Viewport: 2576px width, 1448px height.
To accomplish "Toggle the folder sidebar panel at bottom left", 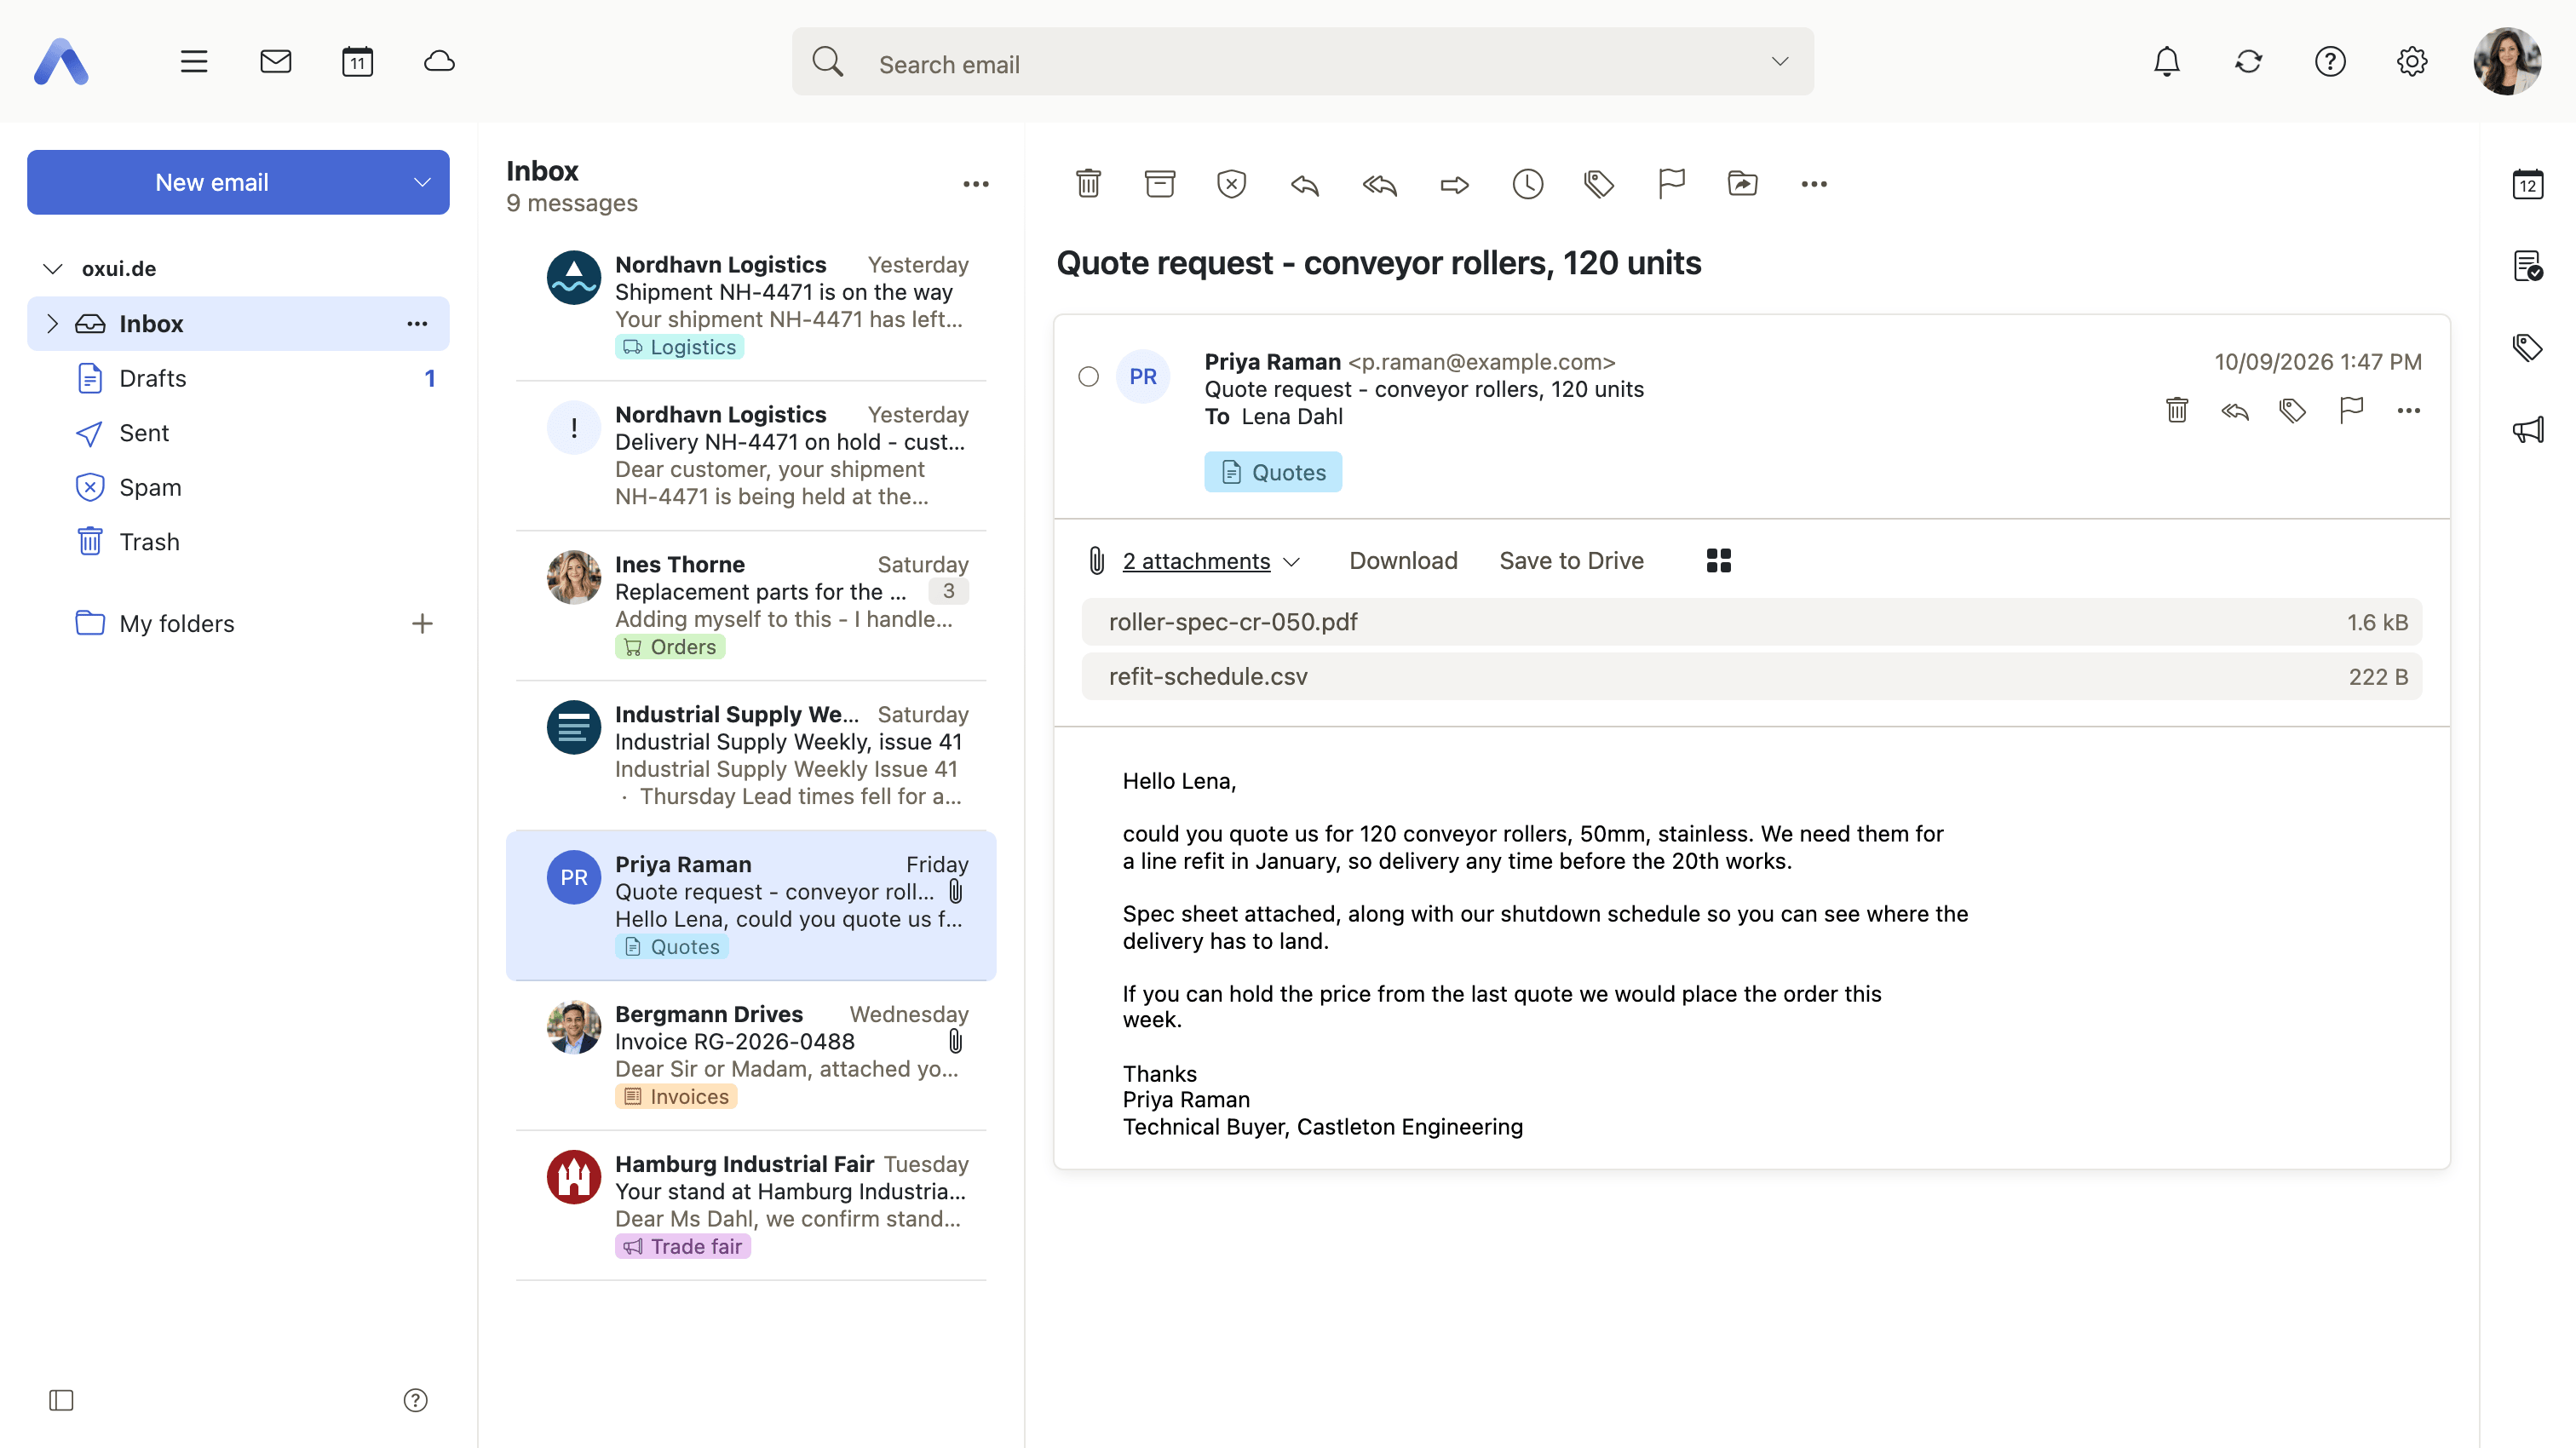I will click(61, 1400).
